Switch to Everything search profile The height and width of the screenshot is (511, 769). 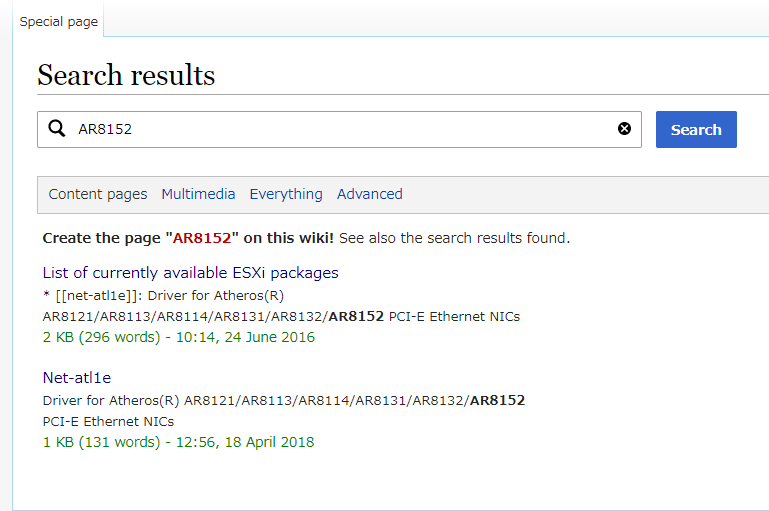click(286, 194)
